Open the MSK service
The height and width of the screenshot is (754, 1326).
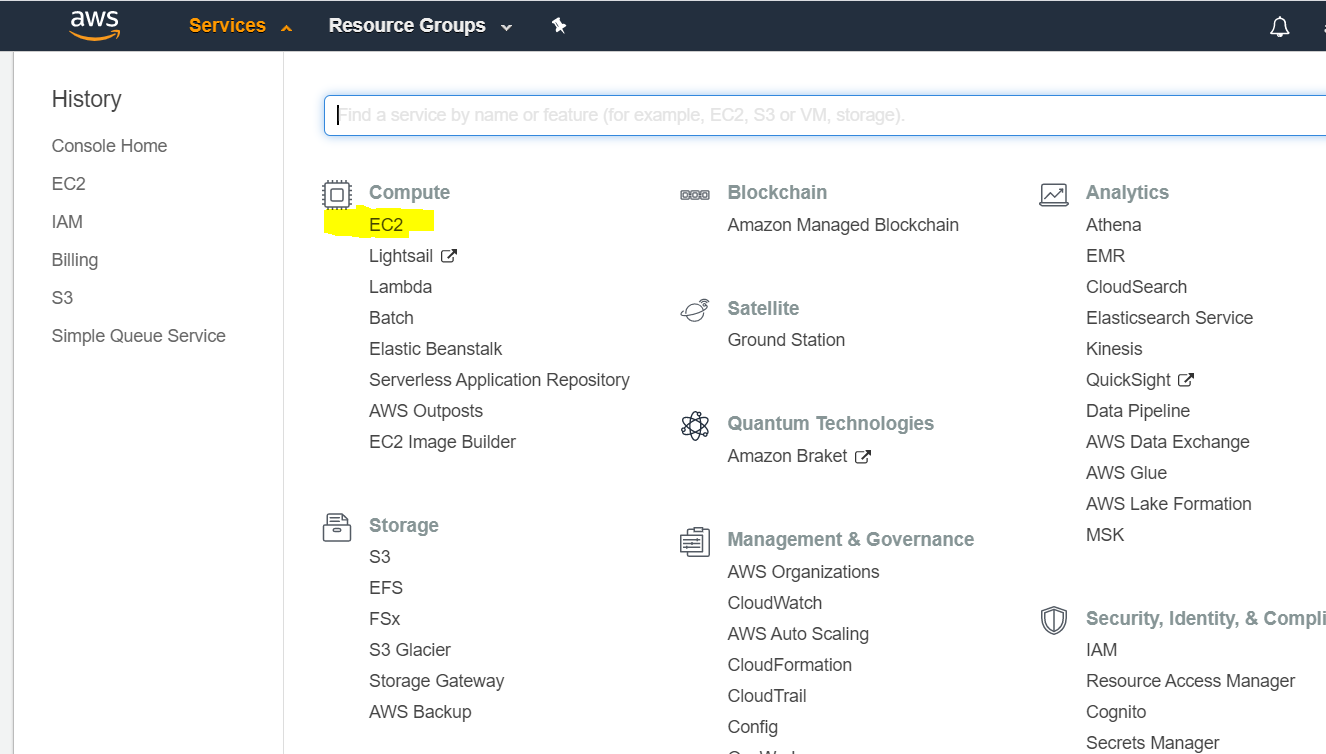[x=1105, y=535]
